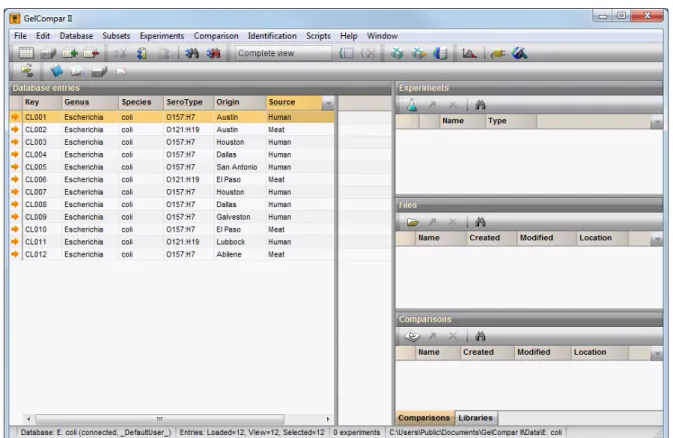Open the Files panel column dropdown arrow
Screen dimensions: 673x438
pos(657,239)
